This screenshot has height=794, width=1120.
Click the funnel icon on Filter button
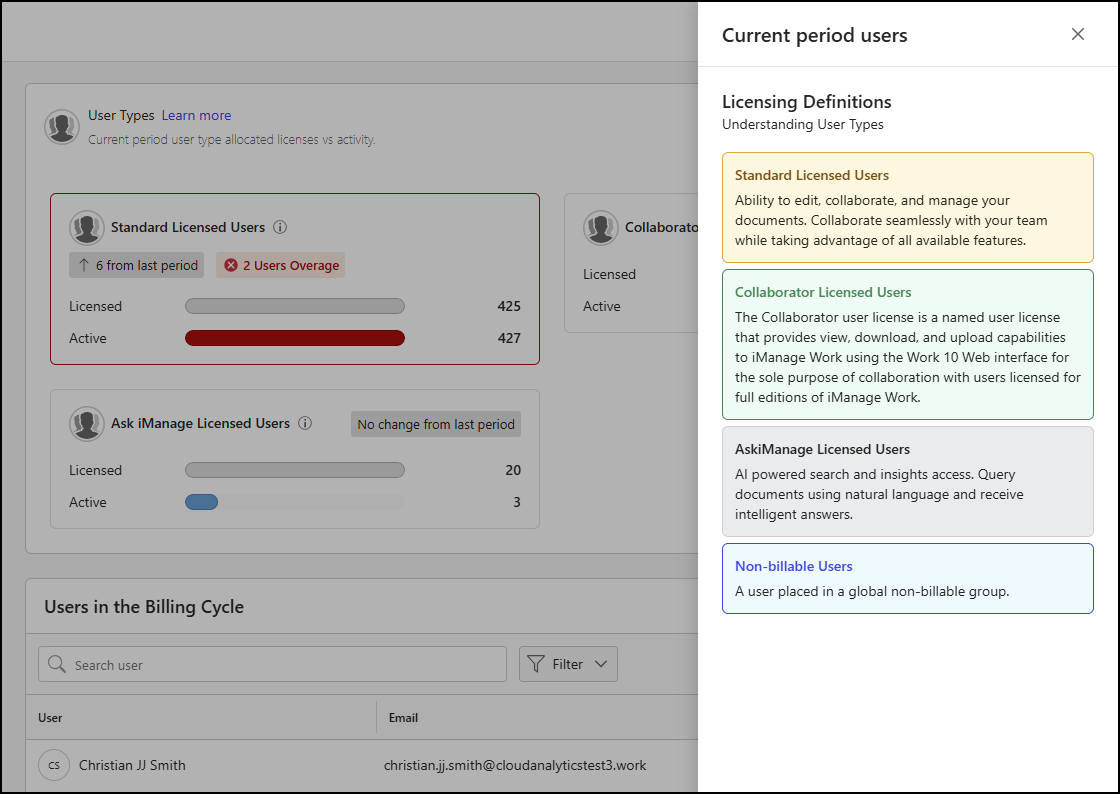point(536,664)
